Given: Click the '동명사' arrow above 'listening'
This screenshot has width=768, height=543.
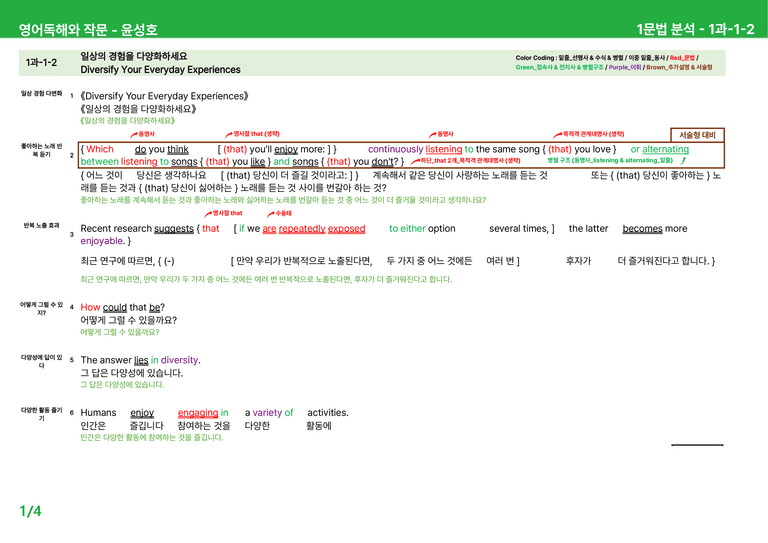Looking at the screenshot, I should pyautogui.click(x=432, y=134).
